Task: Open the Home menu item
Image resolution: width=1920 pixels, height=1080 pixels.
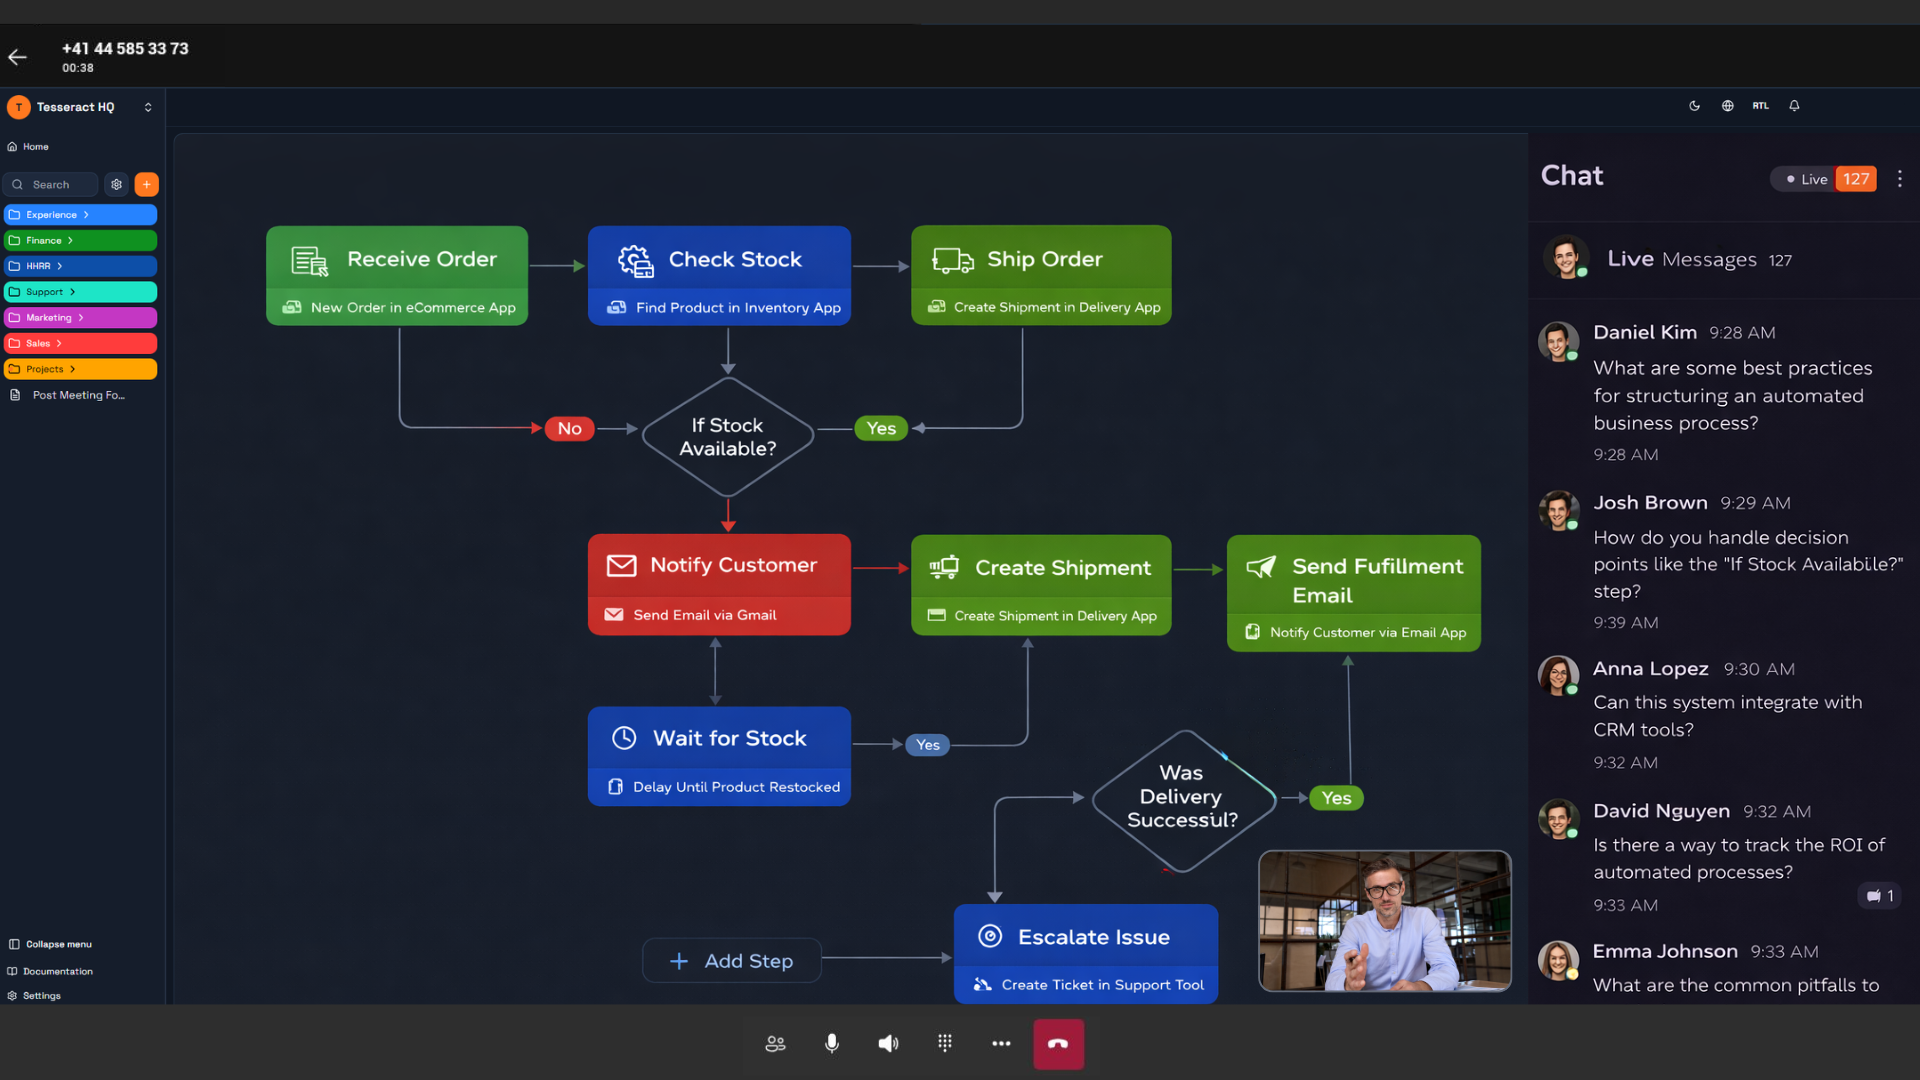Action: point(35,147)
